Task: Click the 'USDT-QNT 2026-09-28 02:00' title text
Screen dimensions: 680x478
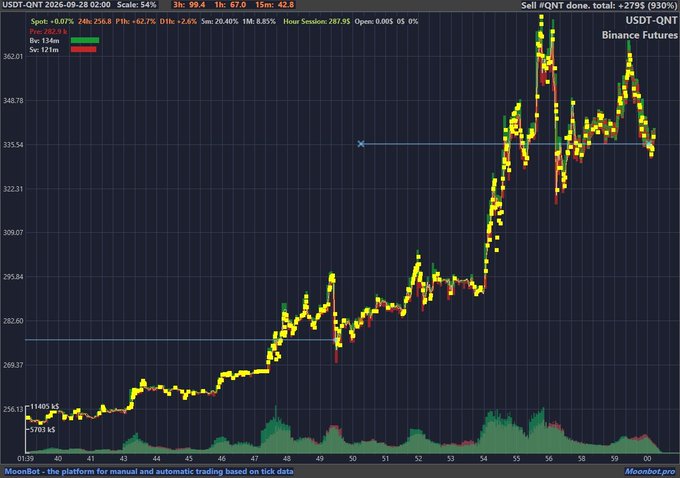Action: [56, 5]
